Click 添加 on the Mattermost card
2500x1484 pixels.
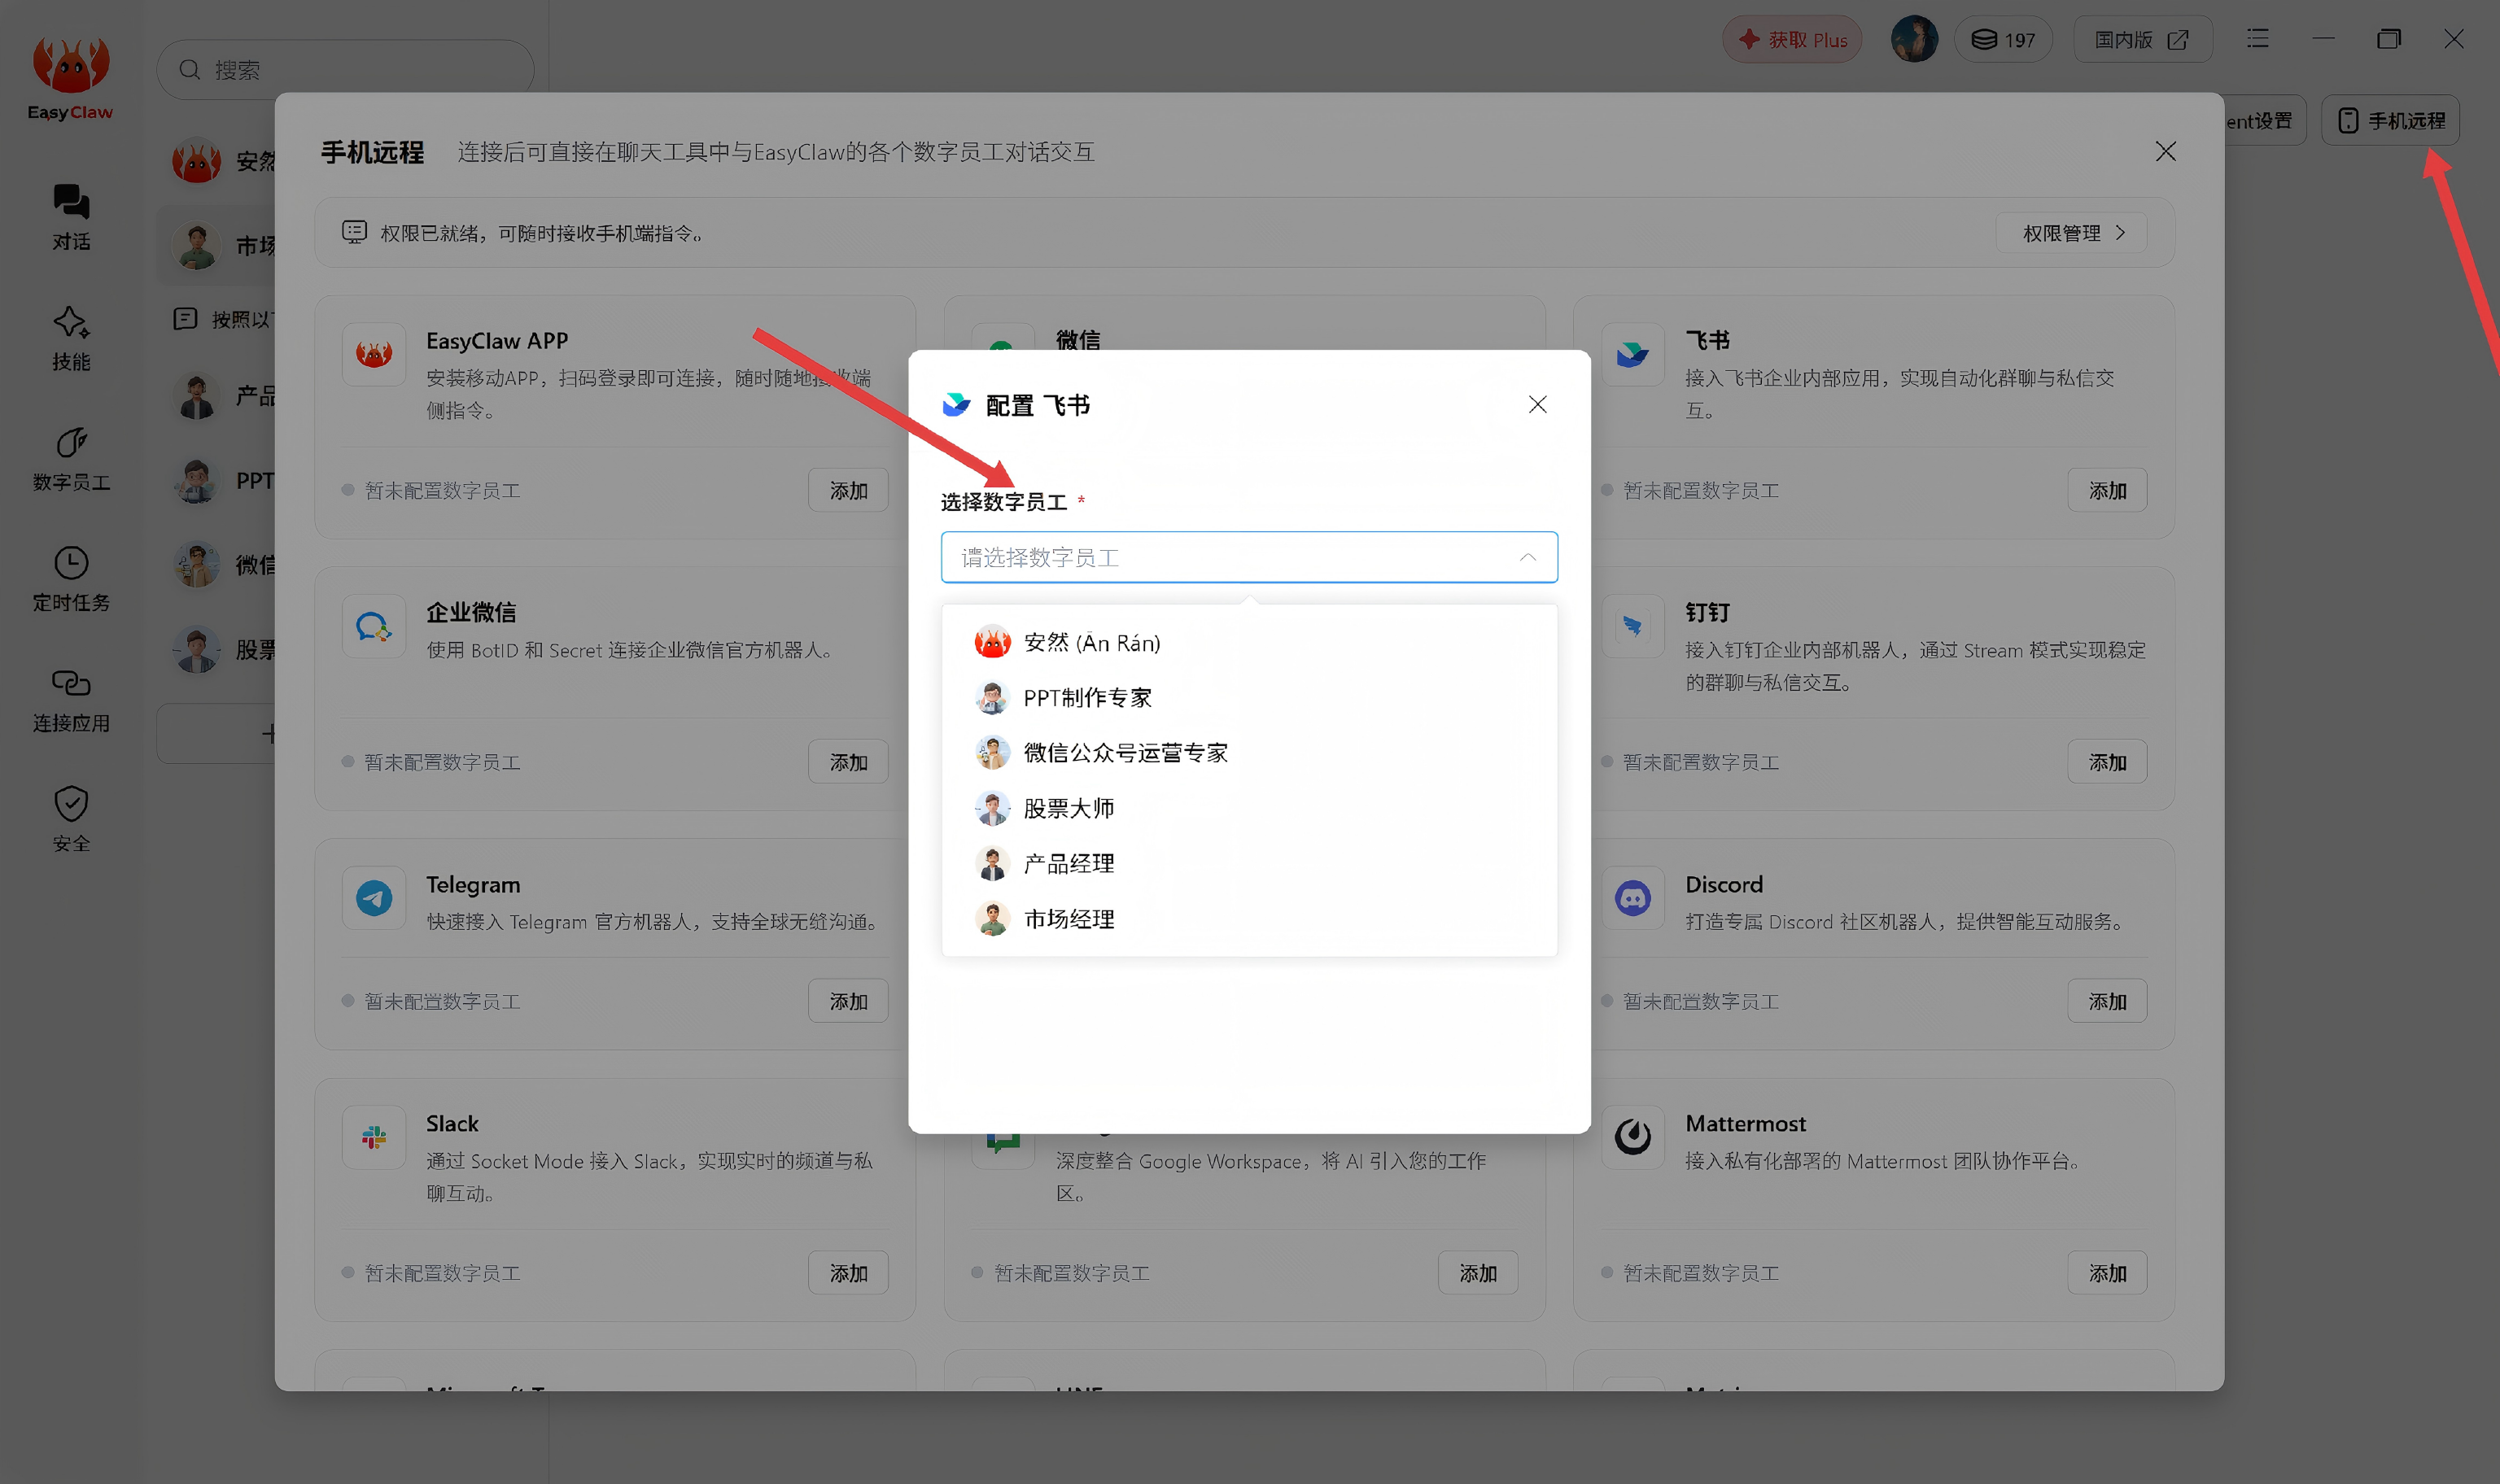point(2107,1273)
